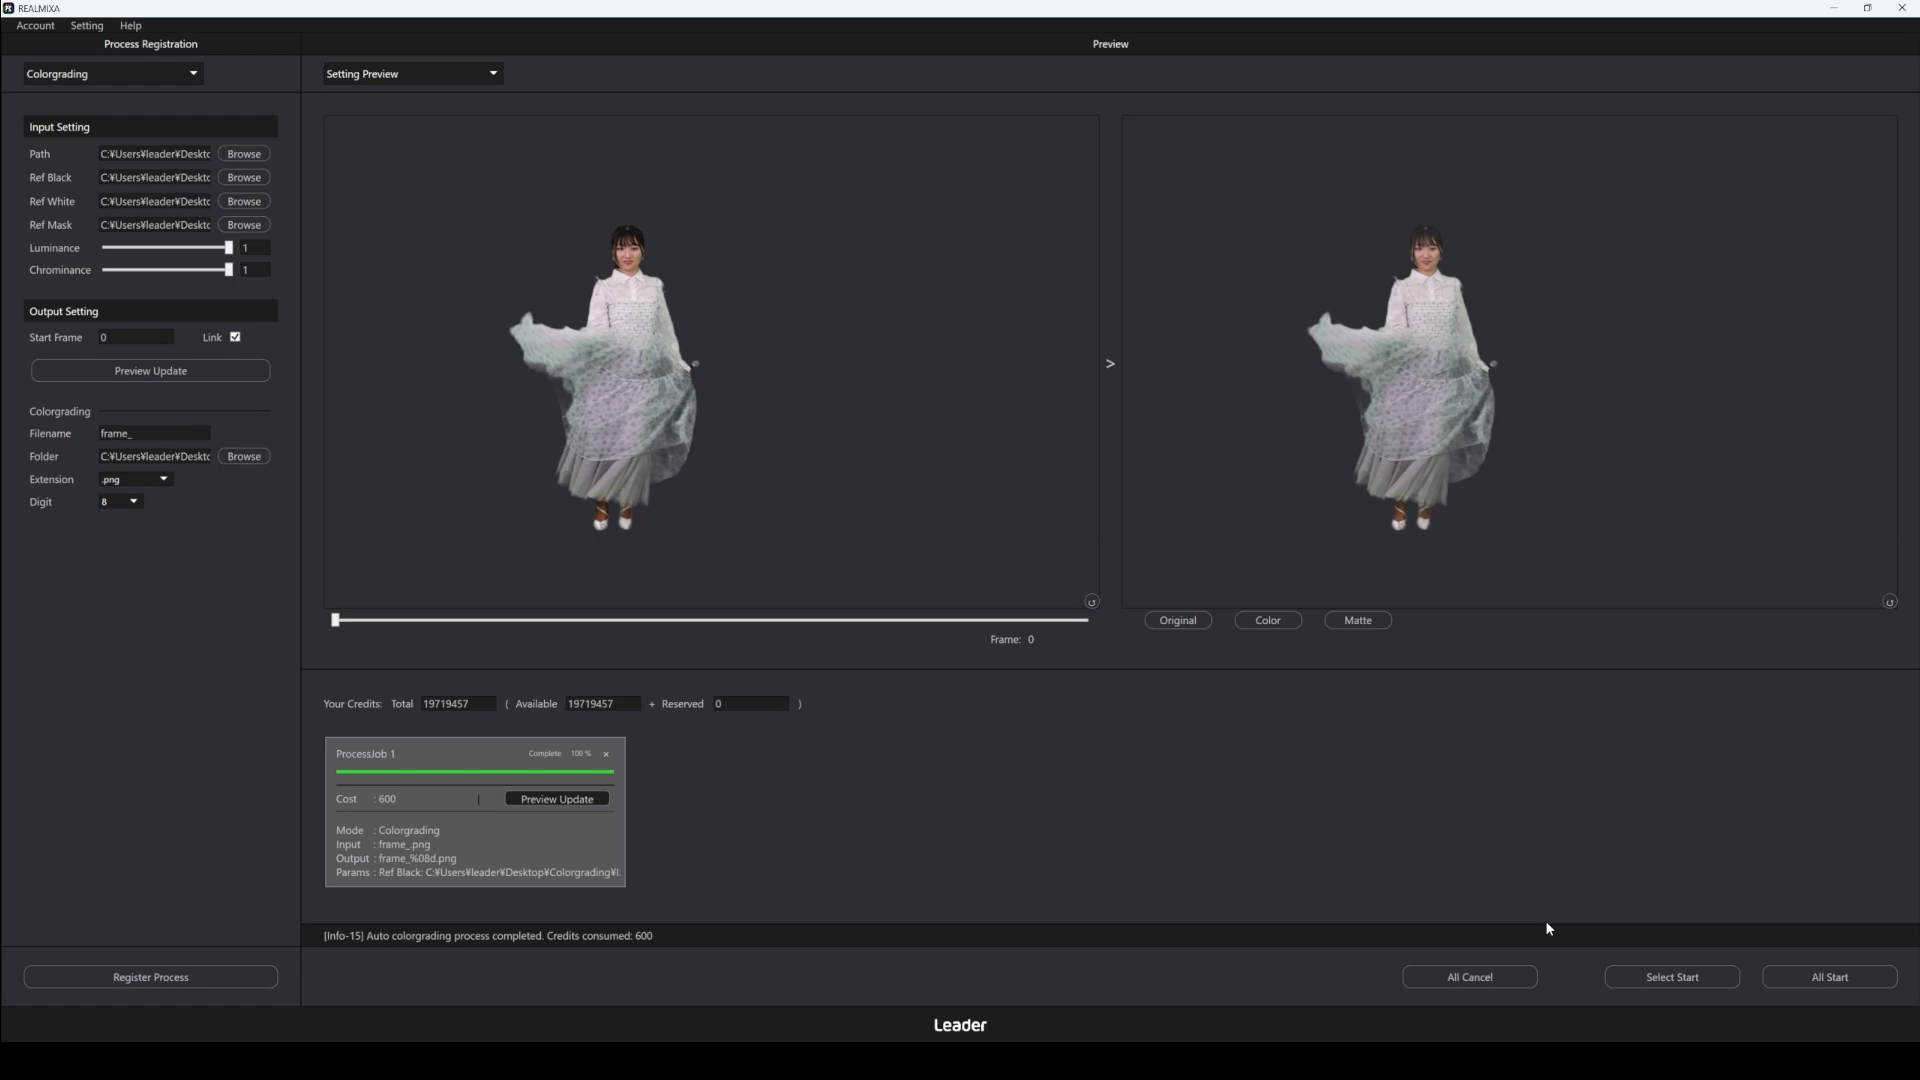Click the Output Setting section header
This screenshot has width=1920, height=1080.
pos(151,311)
